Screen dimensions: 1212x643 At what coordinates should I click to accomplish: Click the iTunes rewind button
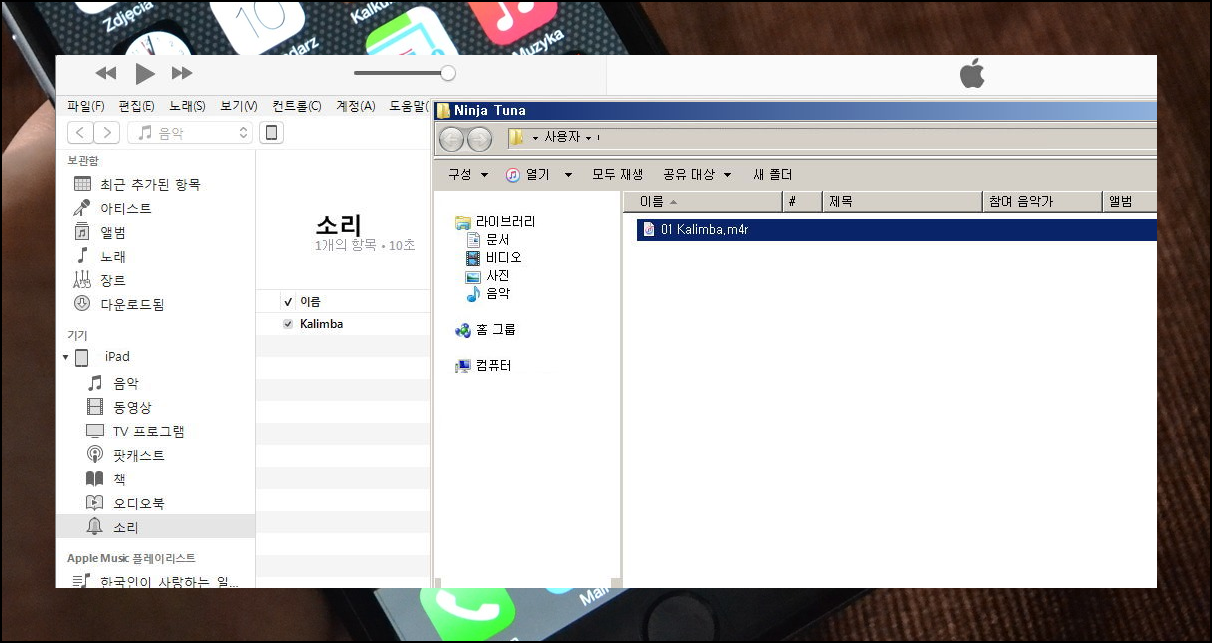[x=105, y=73]
